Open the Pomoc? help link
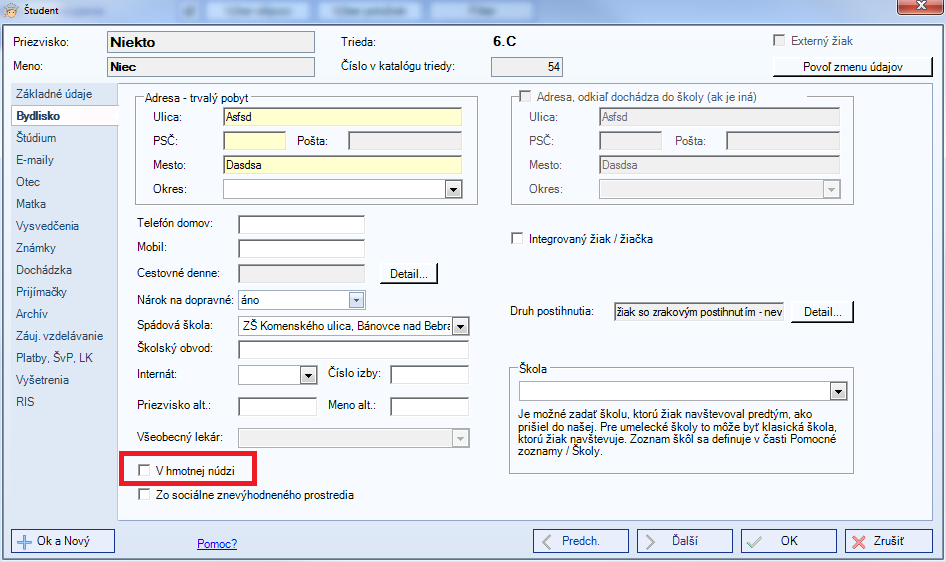 click(x=217, y=544)
